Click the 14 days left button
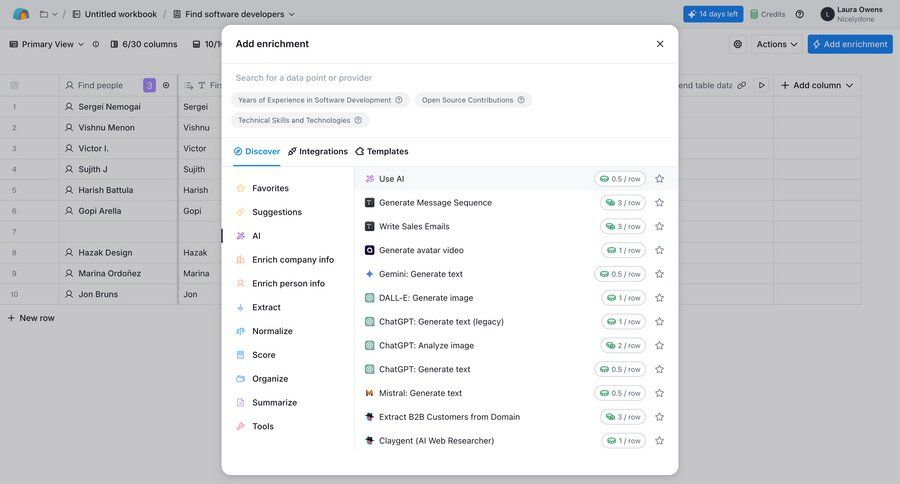This screenshot has width=900, height=484. click(713, 14)
